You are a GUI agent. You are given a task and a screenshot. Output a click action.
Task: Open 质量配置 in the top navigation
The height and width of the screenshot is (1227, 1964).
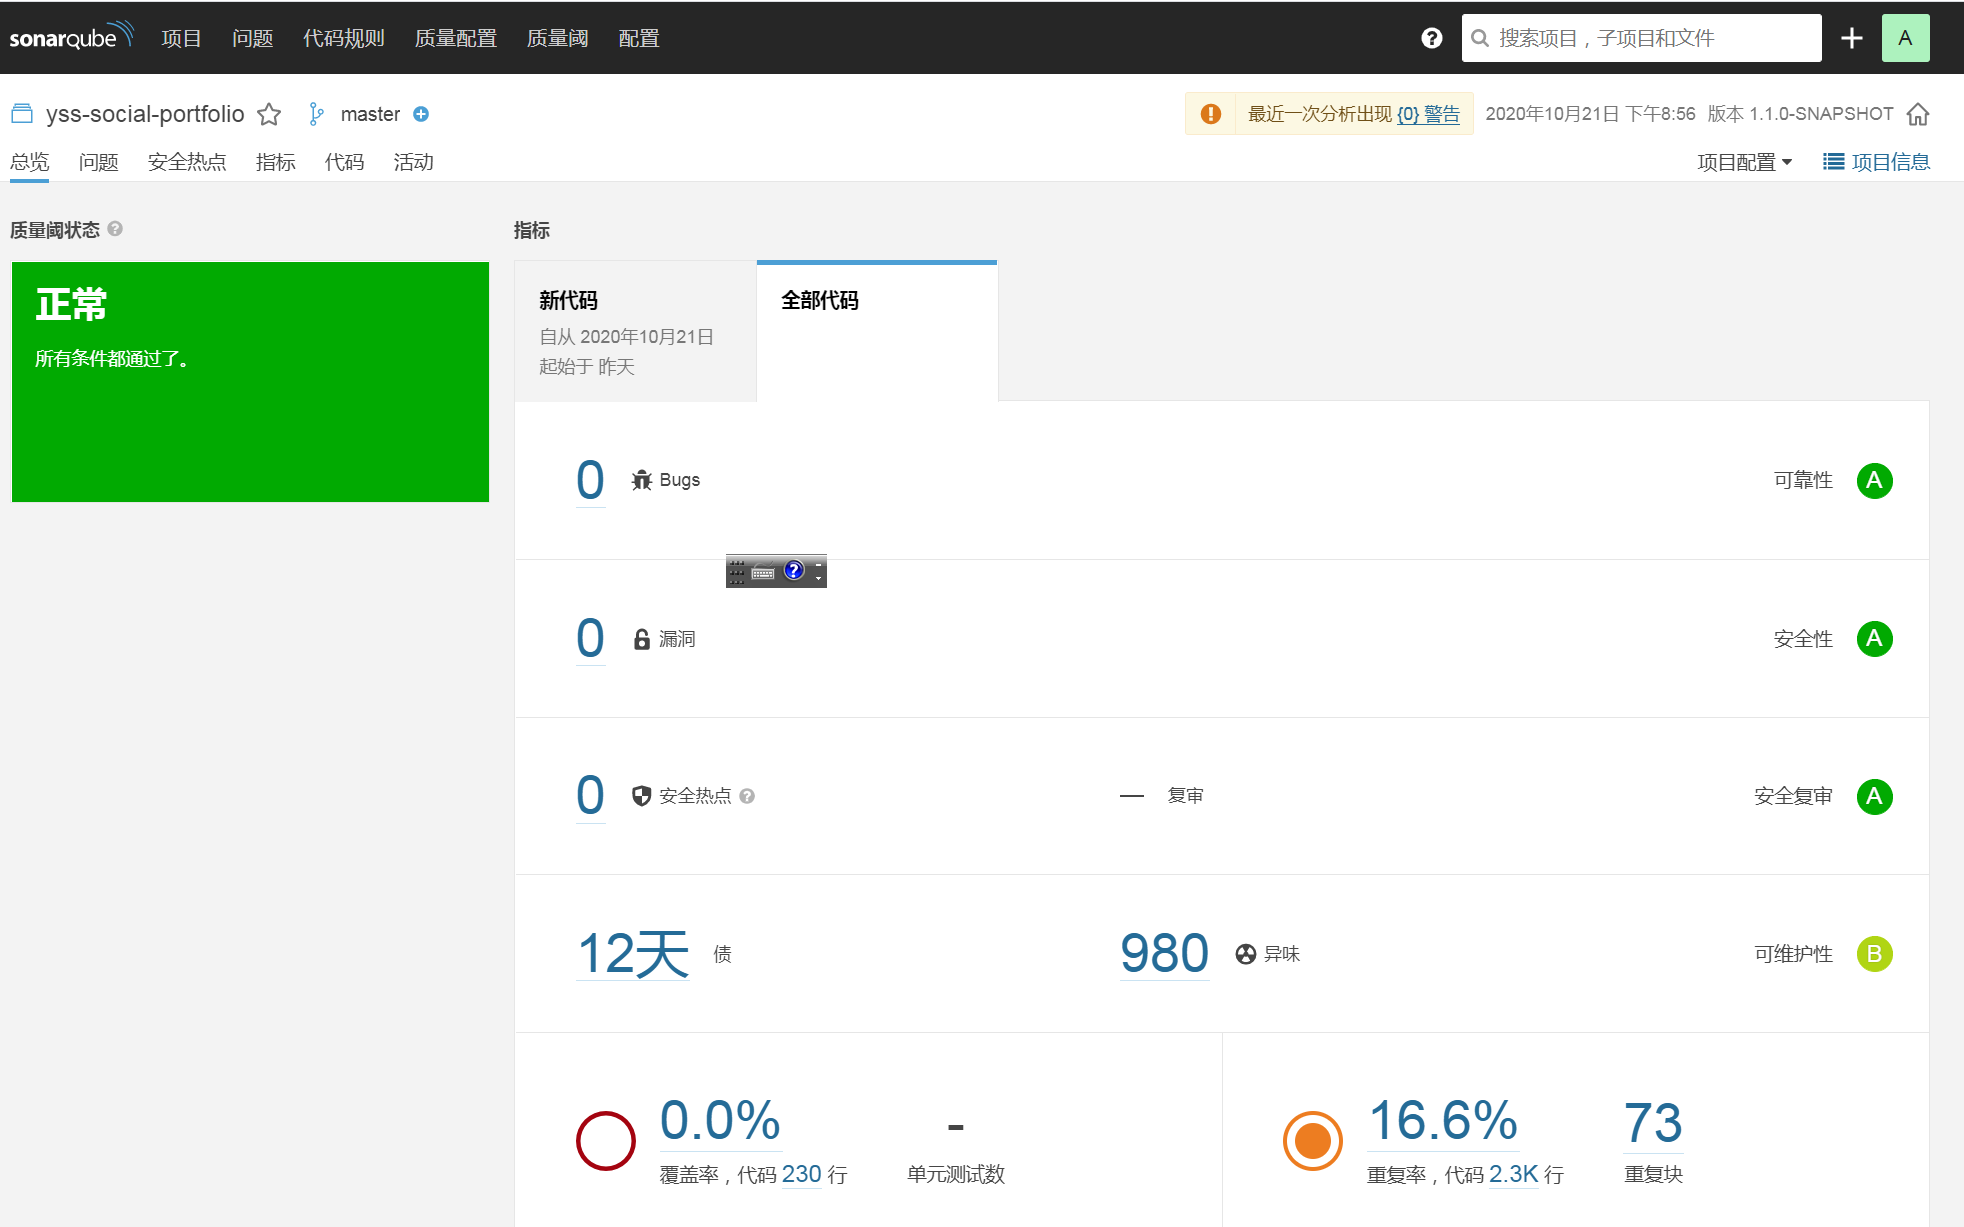455,38
